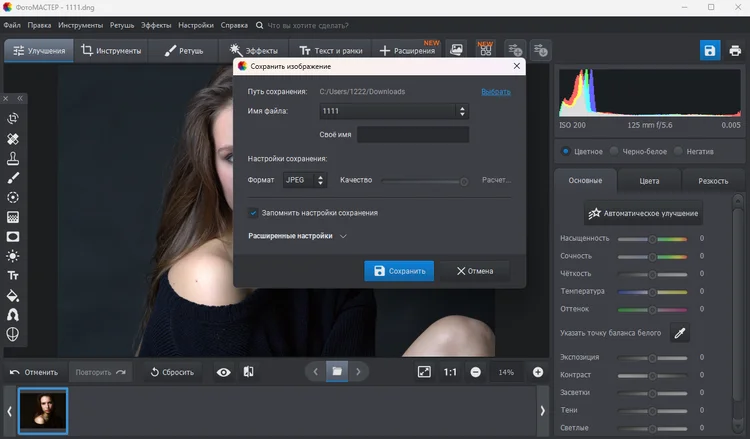The image size is (750, 439).
Task: Go to next photo arrow
Action: click(x=358, y=372)
